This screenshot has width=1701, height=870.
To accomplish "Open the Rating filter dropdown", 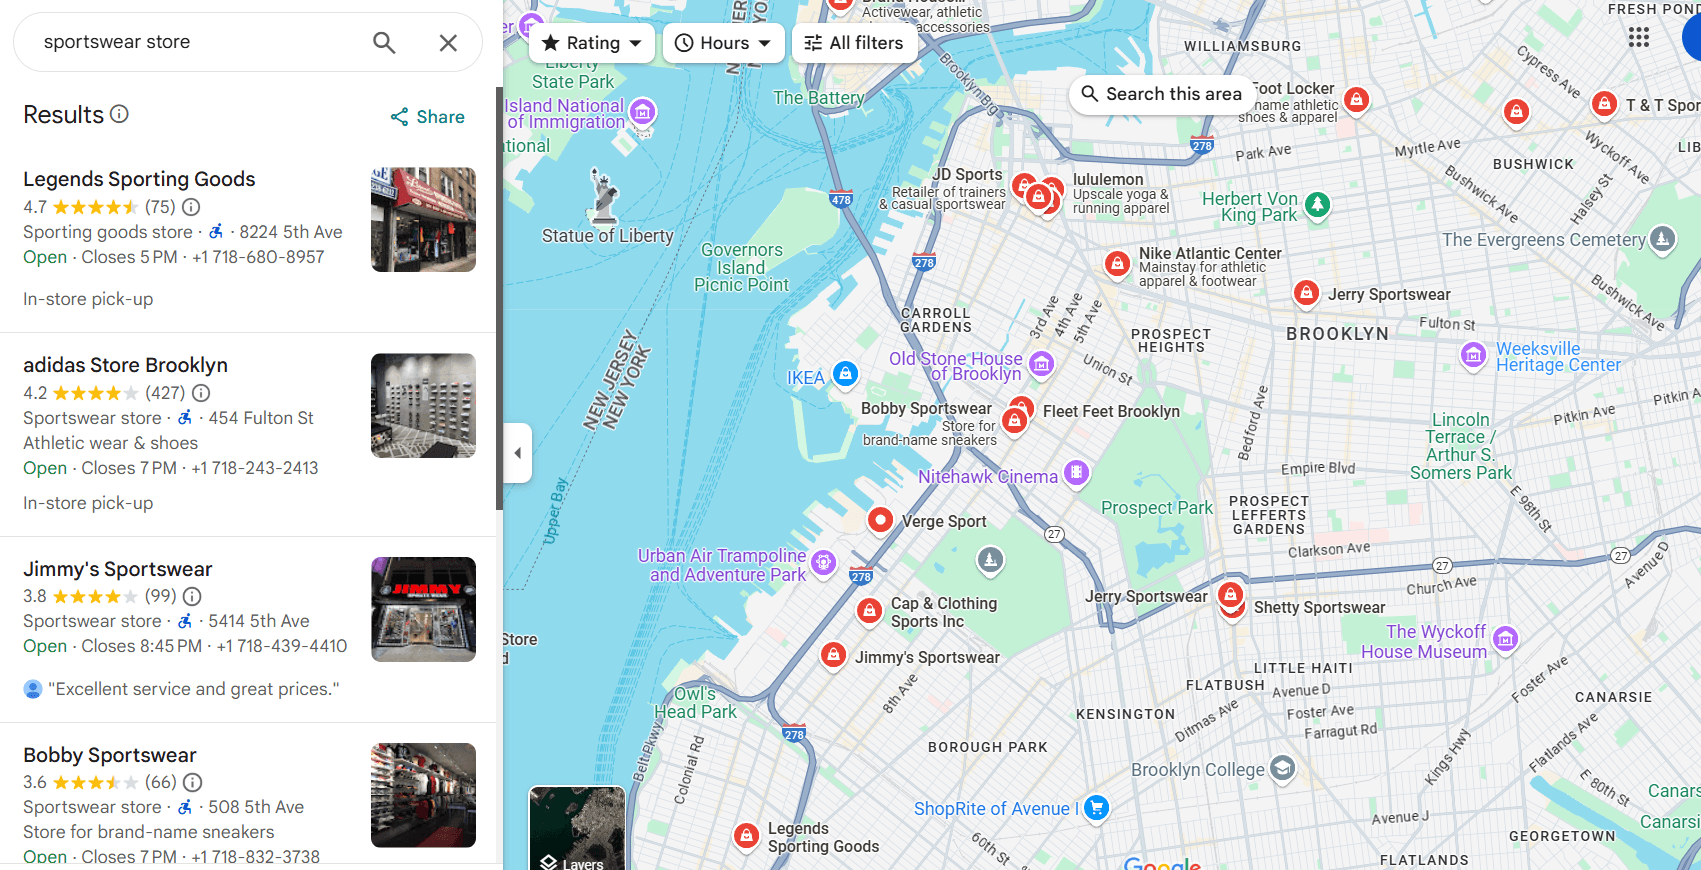I will [592, 43].
